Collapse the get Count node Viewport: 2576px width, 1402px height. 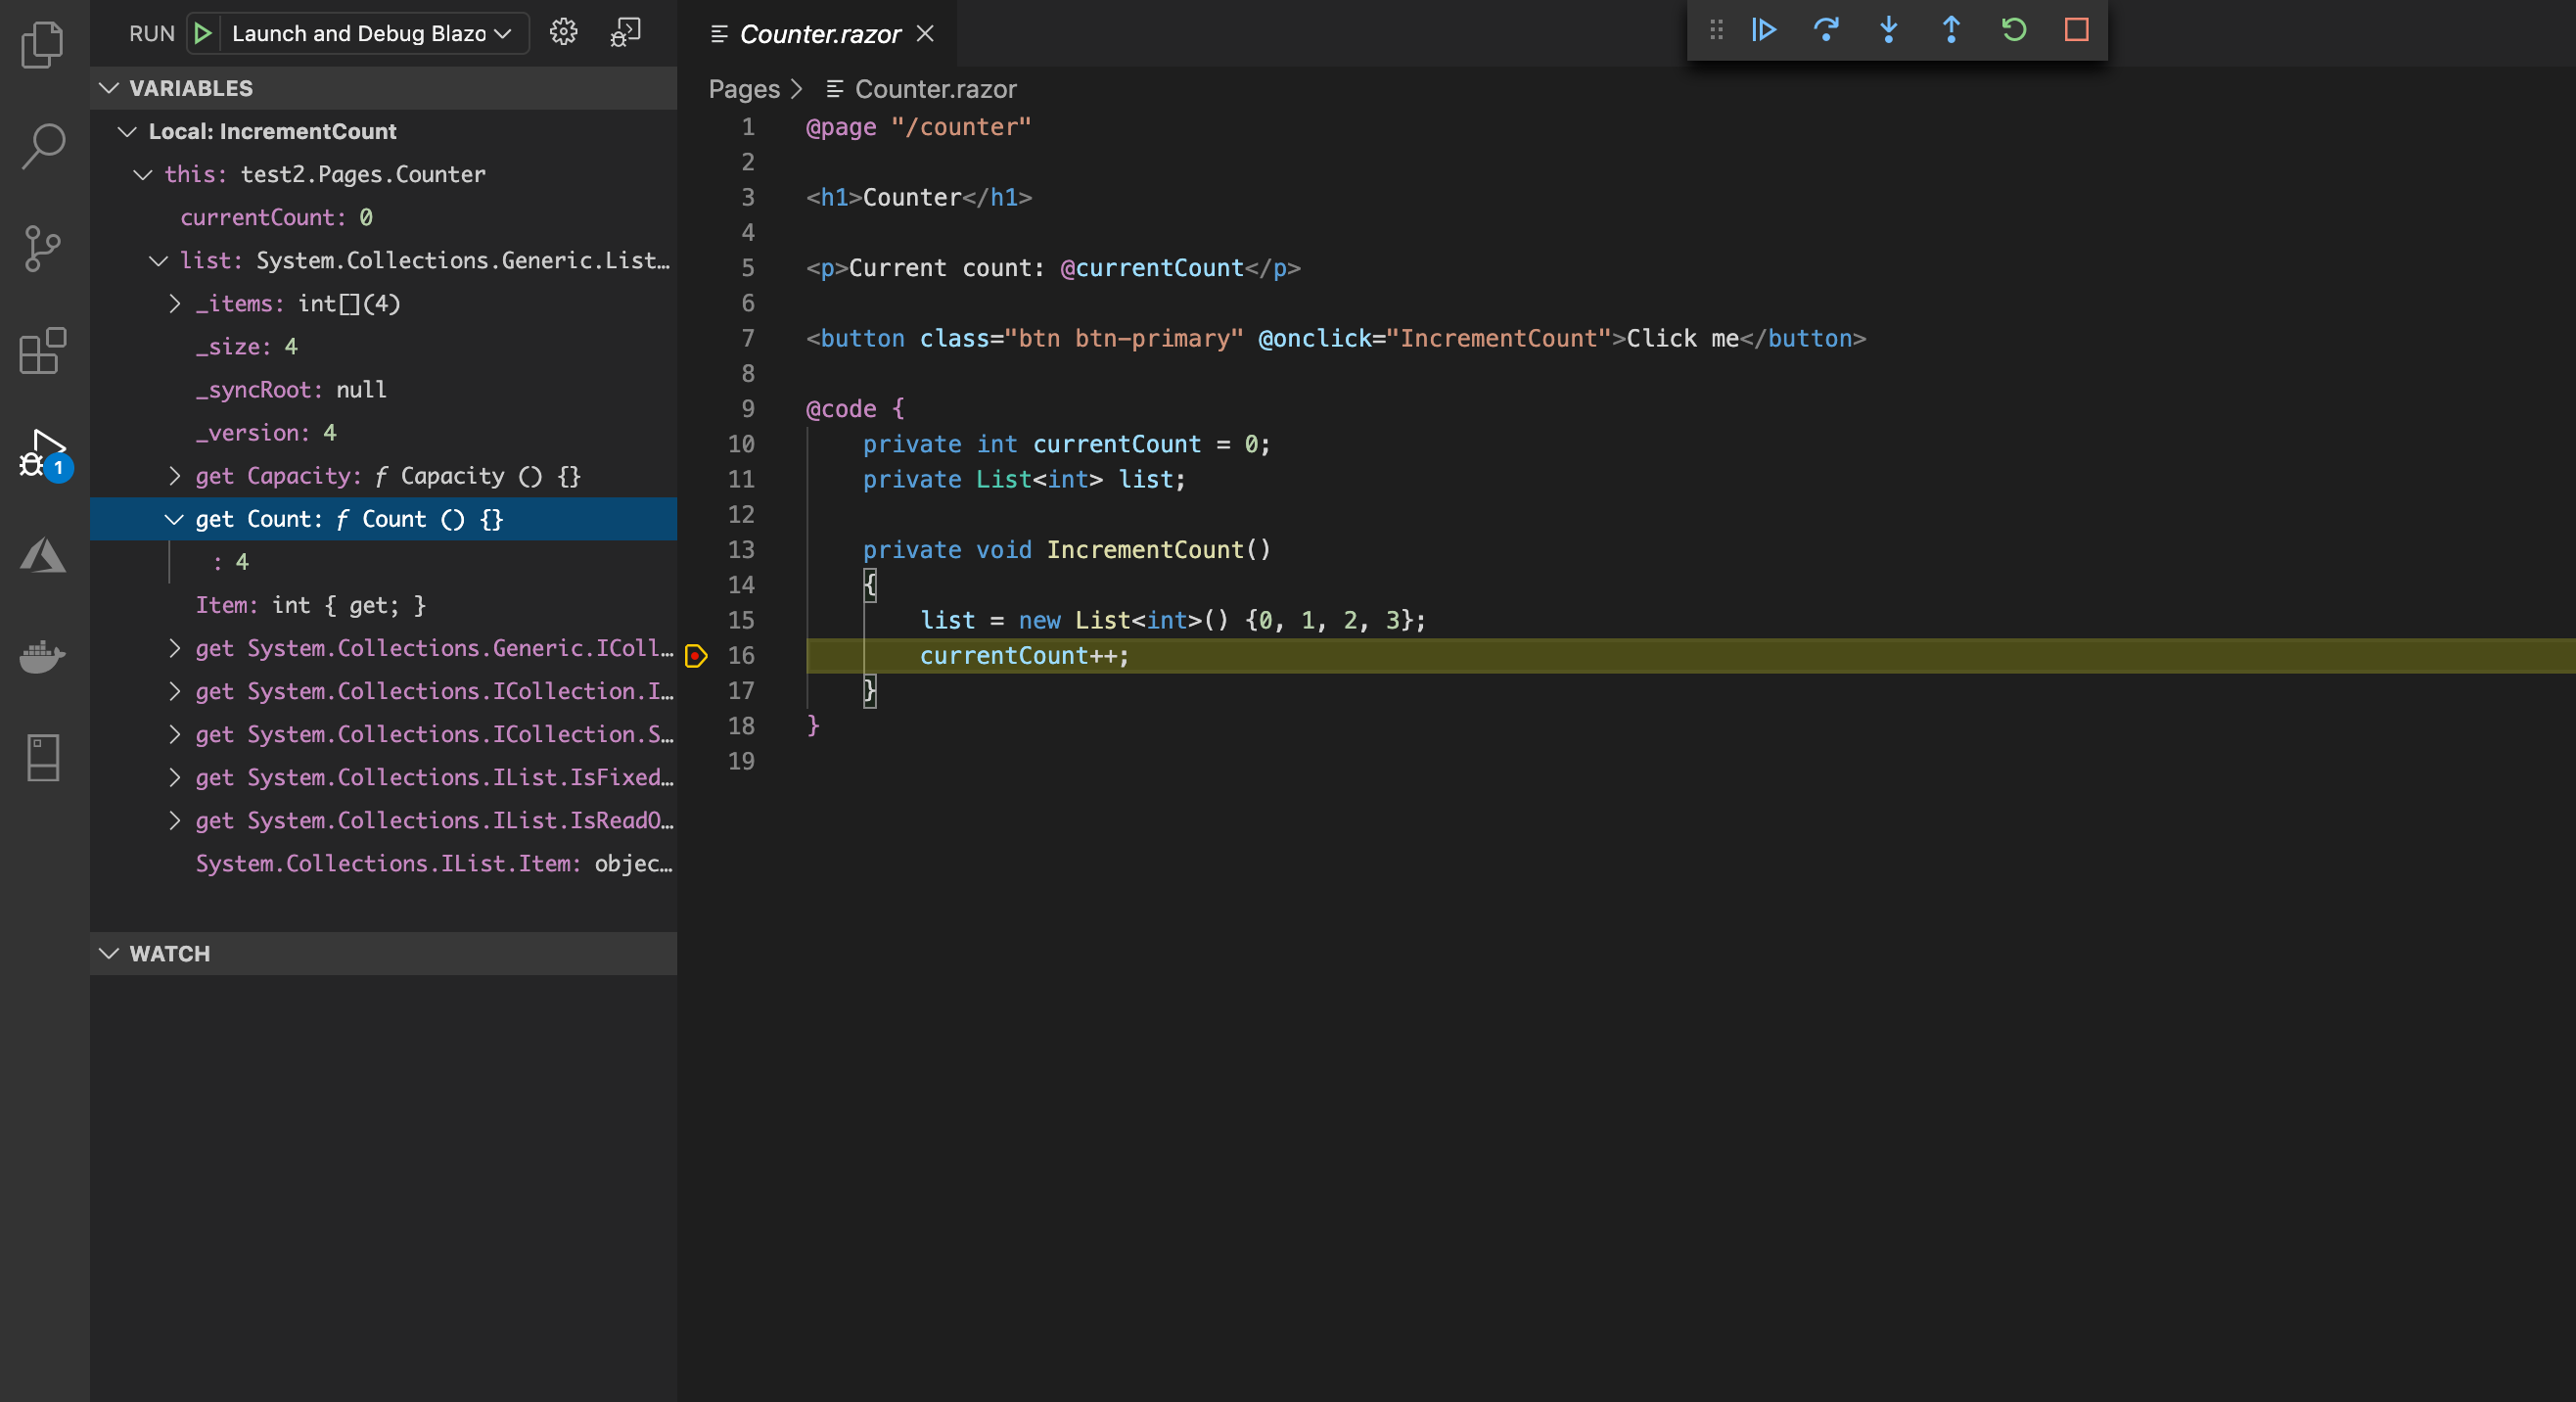pyautogui.click(x=174, y=519)
